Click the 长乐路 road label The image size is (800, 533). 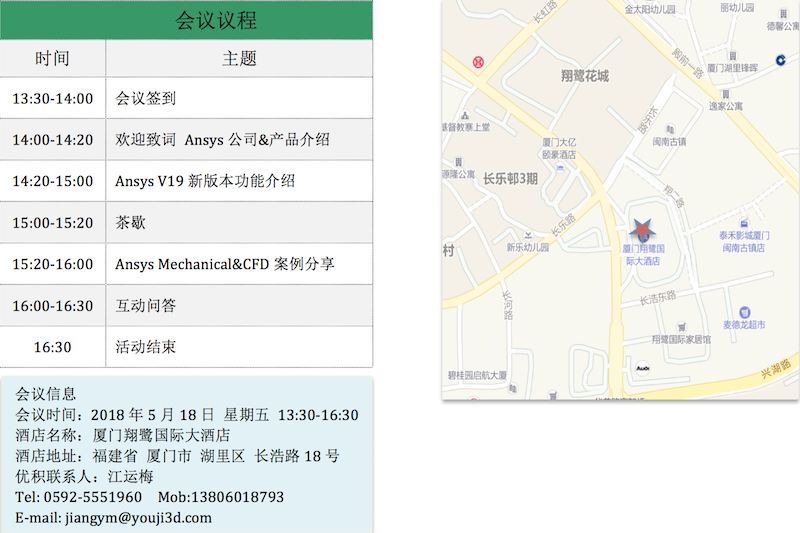point(563,225)
